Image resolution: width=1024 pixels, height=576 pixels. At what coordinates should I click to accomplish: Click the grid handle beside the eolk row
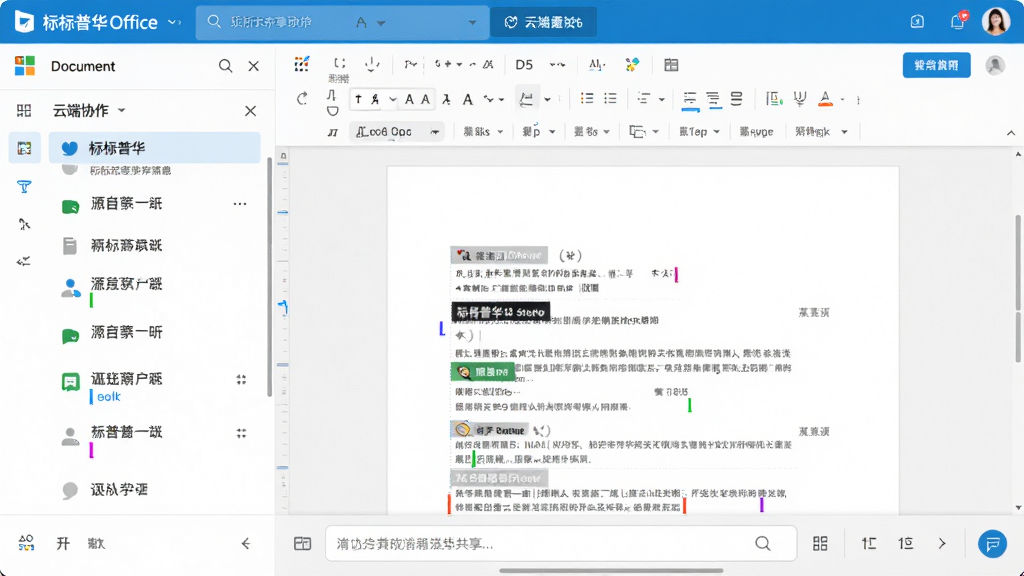pyautogui.click(x=241, y=379)
